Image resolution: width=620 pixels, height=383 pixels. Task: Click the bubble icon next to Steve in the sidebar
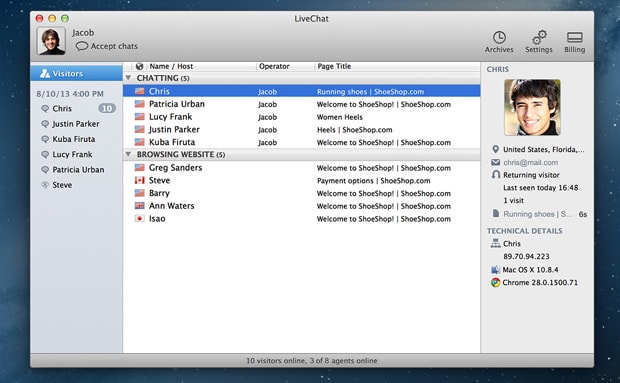coord(45,185)
